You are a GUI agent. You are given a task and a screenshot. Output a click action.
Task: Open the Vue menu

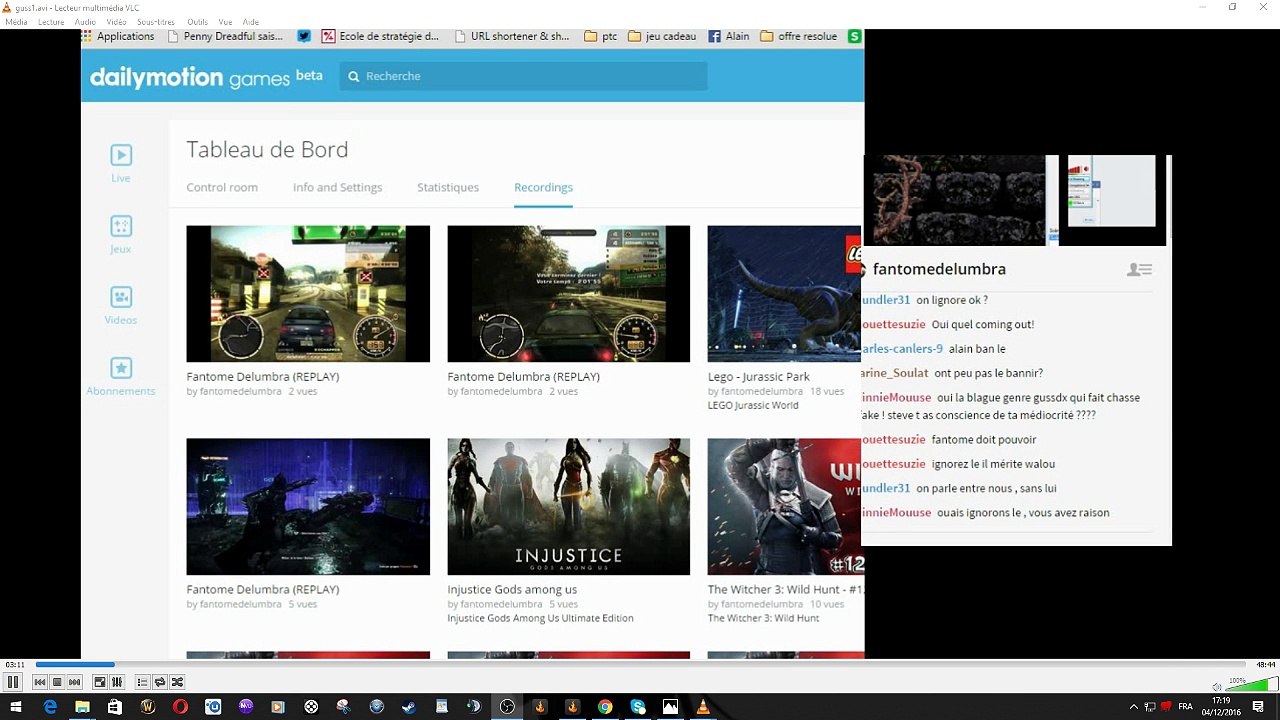coord(225,22)
